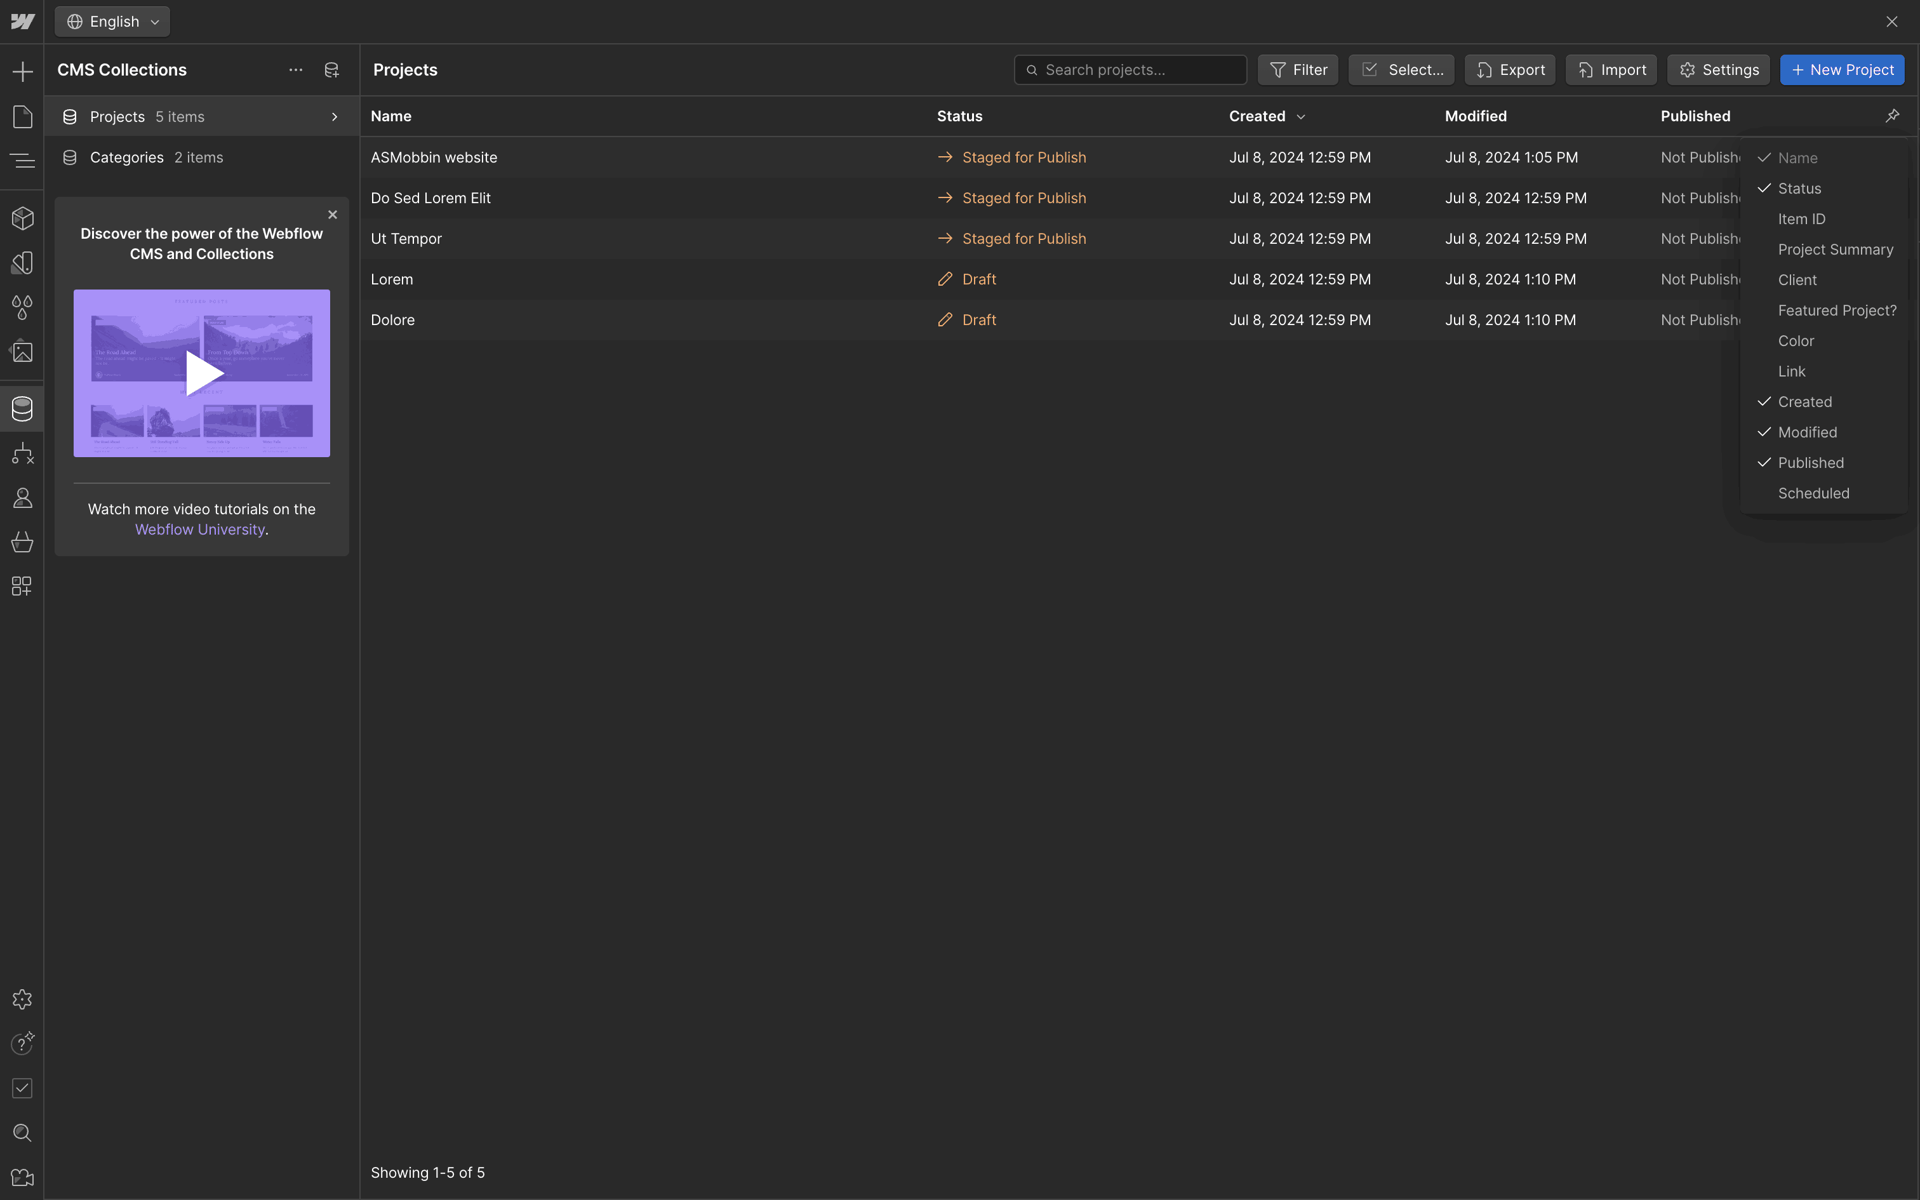Image resolution: width=1920 pixels, height=1200 pixels.
Task: Open the Help question mark icon
Action: [x=22, y=1044]
